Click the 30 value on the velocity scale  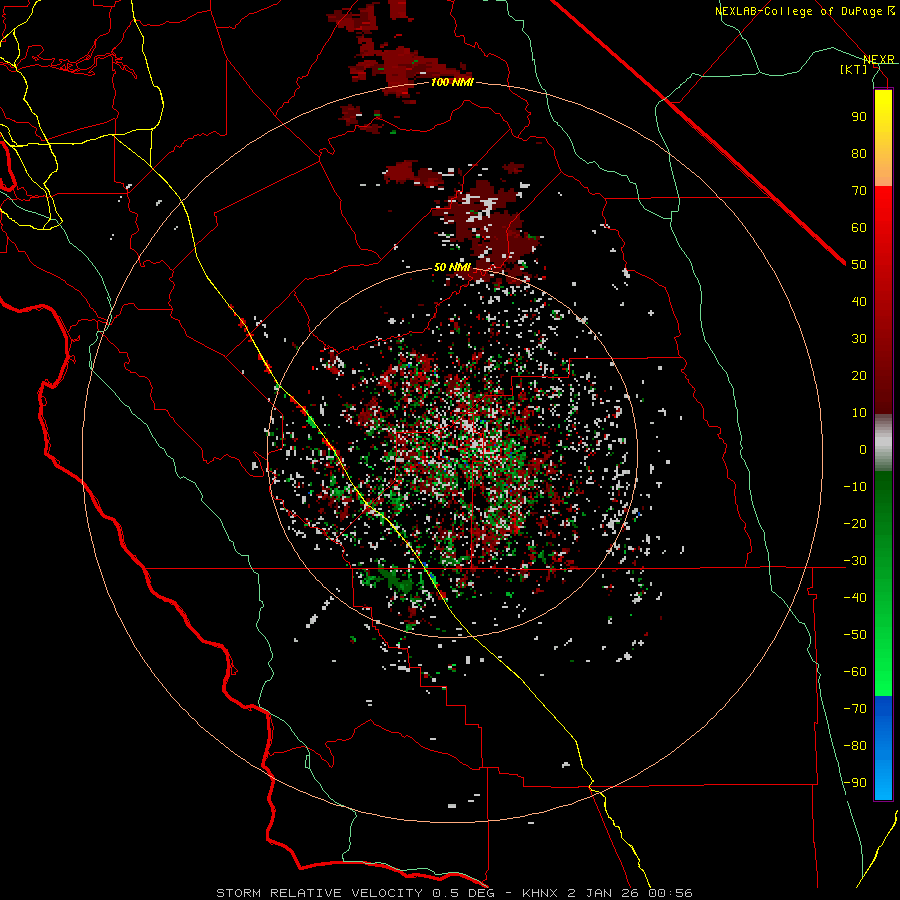pos(859,339)
